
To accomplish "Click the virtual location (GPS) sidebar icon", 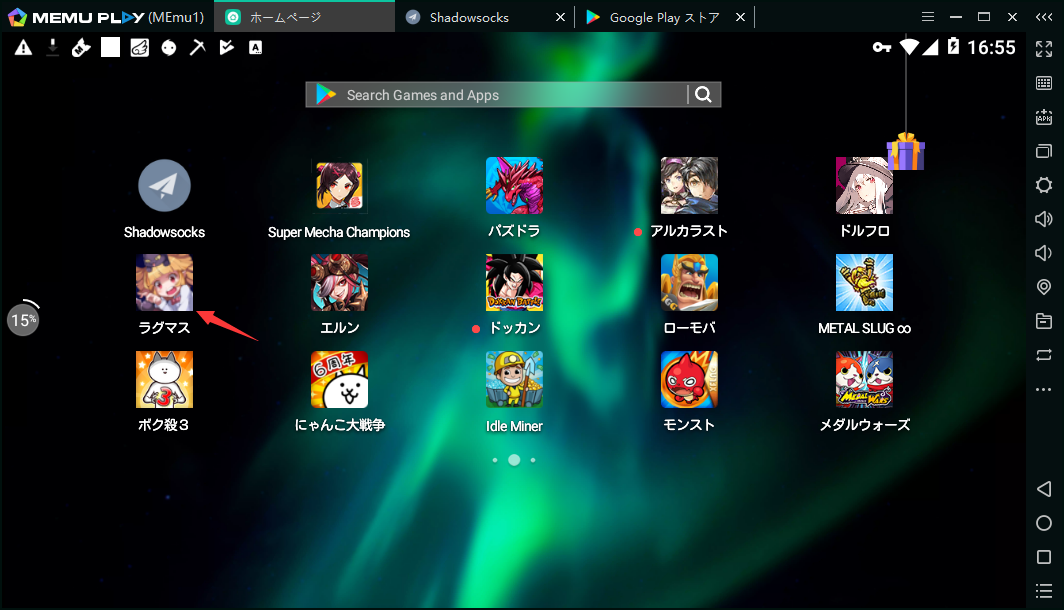I will click(x=1044, y=287).
